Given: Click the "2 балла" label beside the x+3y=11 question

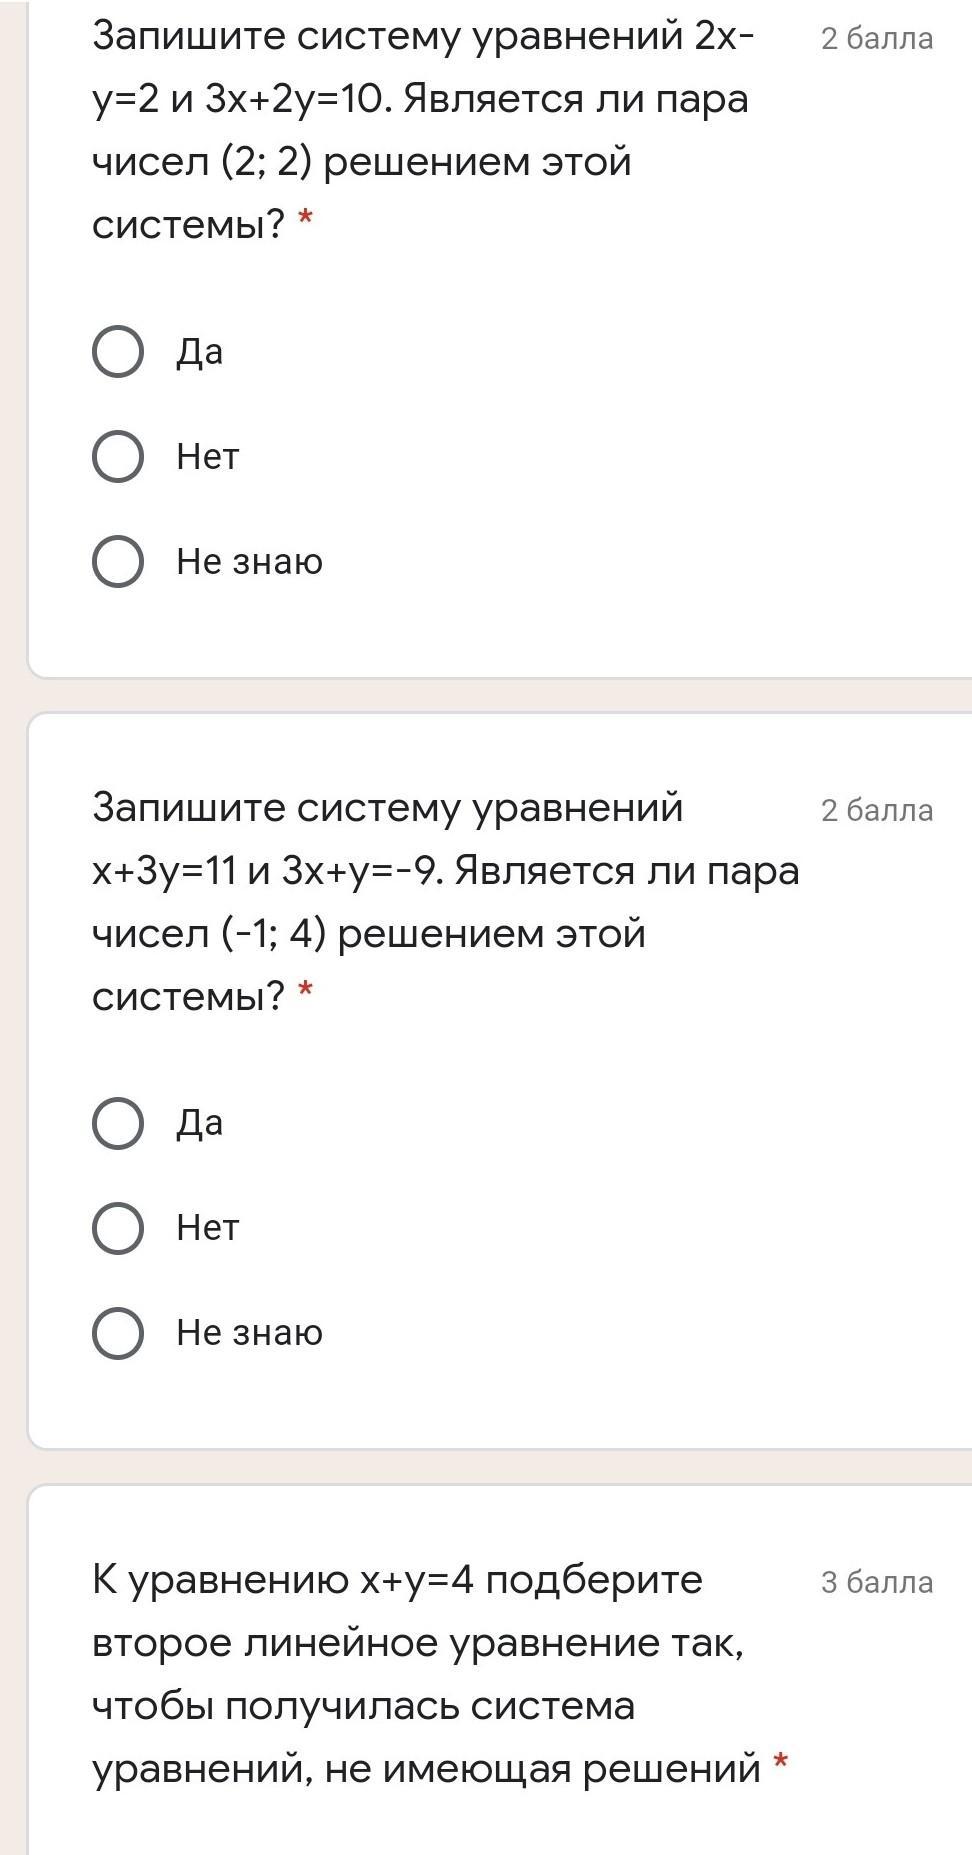Looking at the screenshot, I should tap(877, 810).
